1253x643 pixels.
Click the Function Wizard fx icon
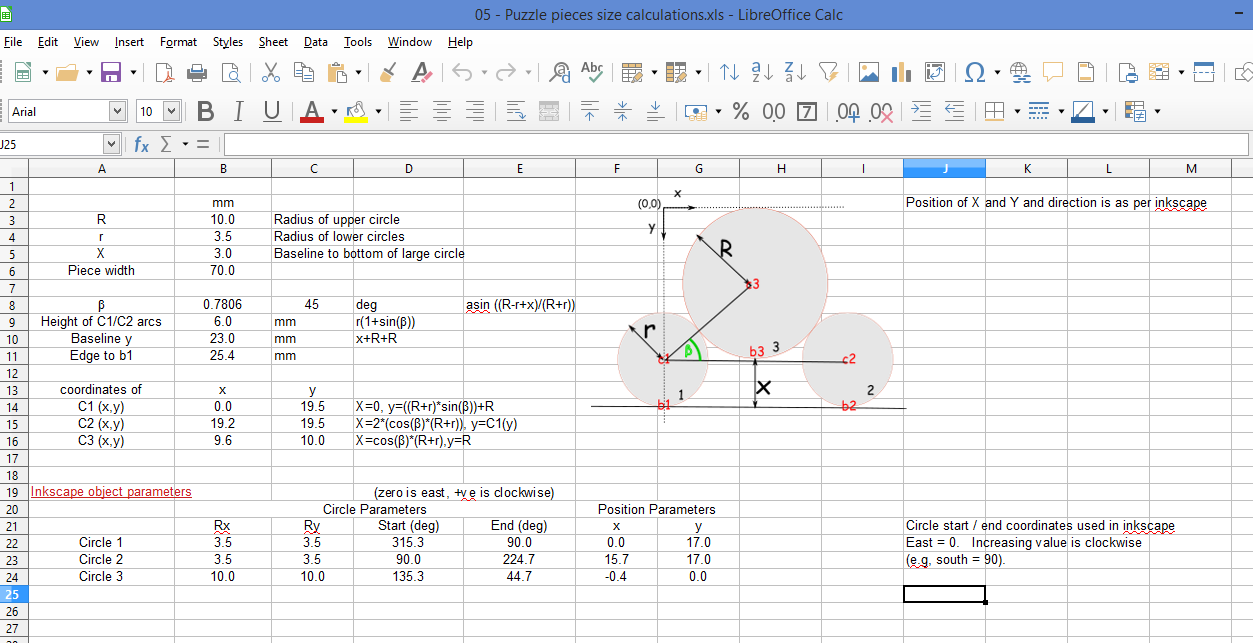[x=142, y=145]
